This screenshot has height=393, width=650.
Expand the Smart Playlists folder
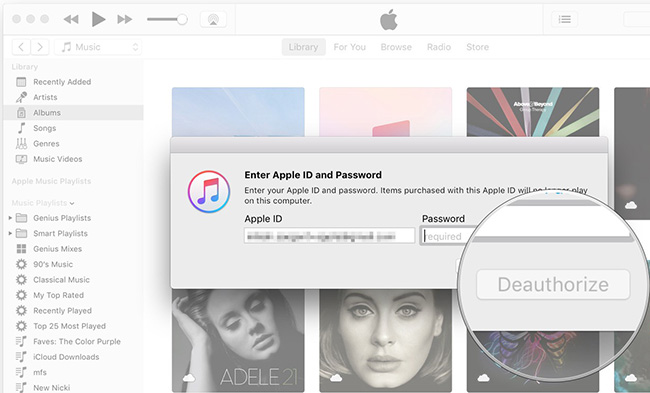coord(10,233)
